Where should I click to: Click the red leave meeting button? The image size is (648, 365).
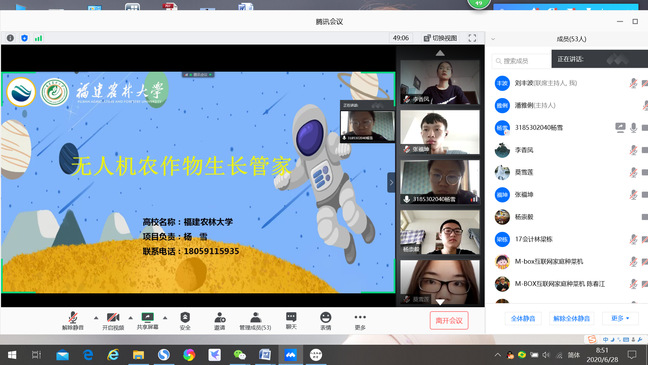pyautogui.click(x=449, y=320)
